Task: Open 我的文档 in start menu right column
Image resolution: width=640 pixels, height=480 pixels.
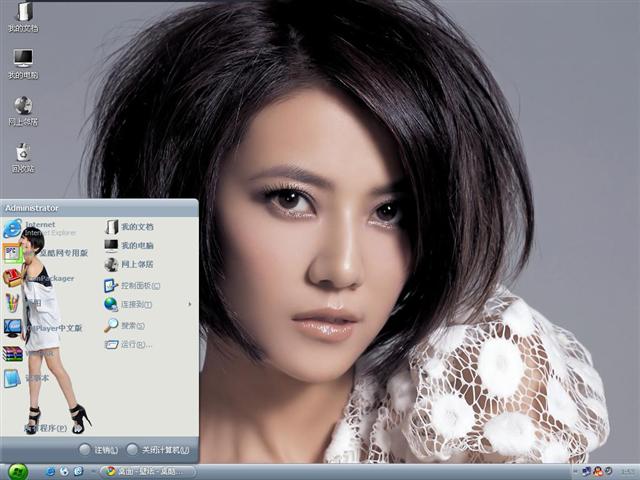Action: [129, 227]
